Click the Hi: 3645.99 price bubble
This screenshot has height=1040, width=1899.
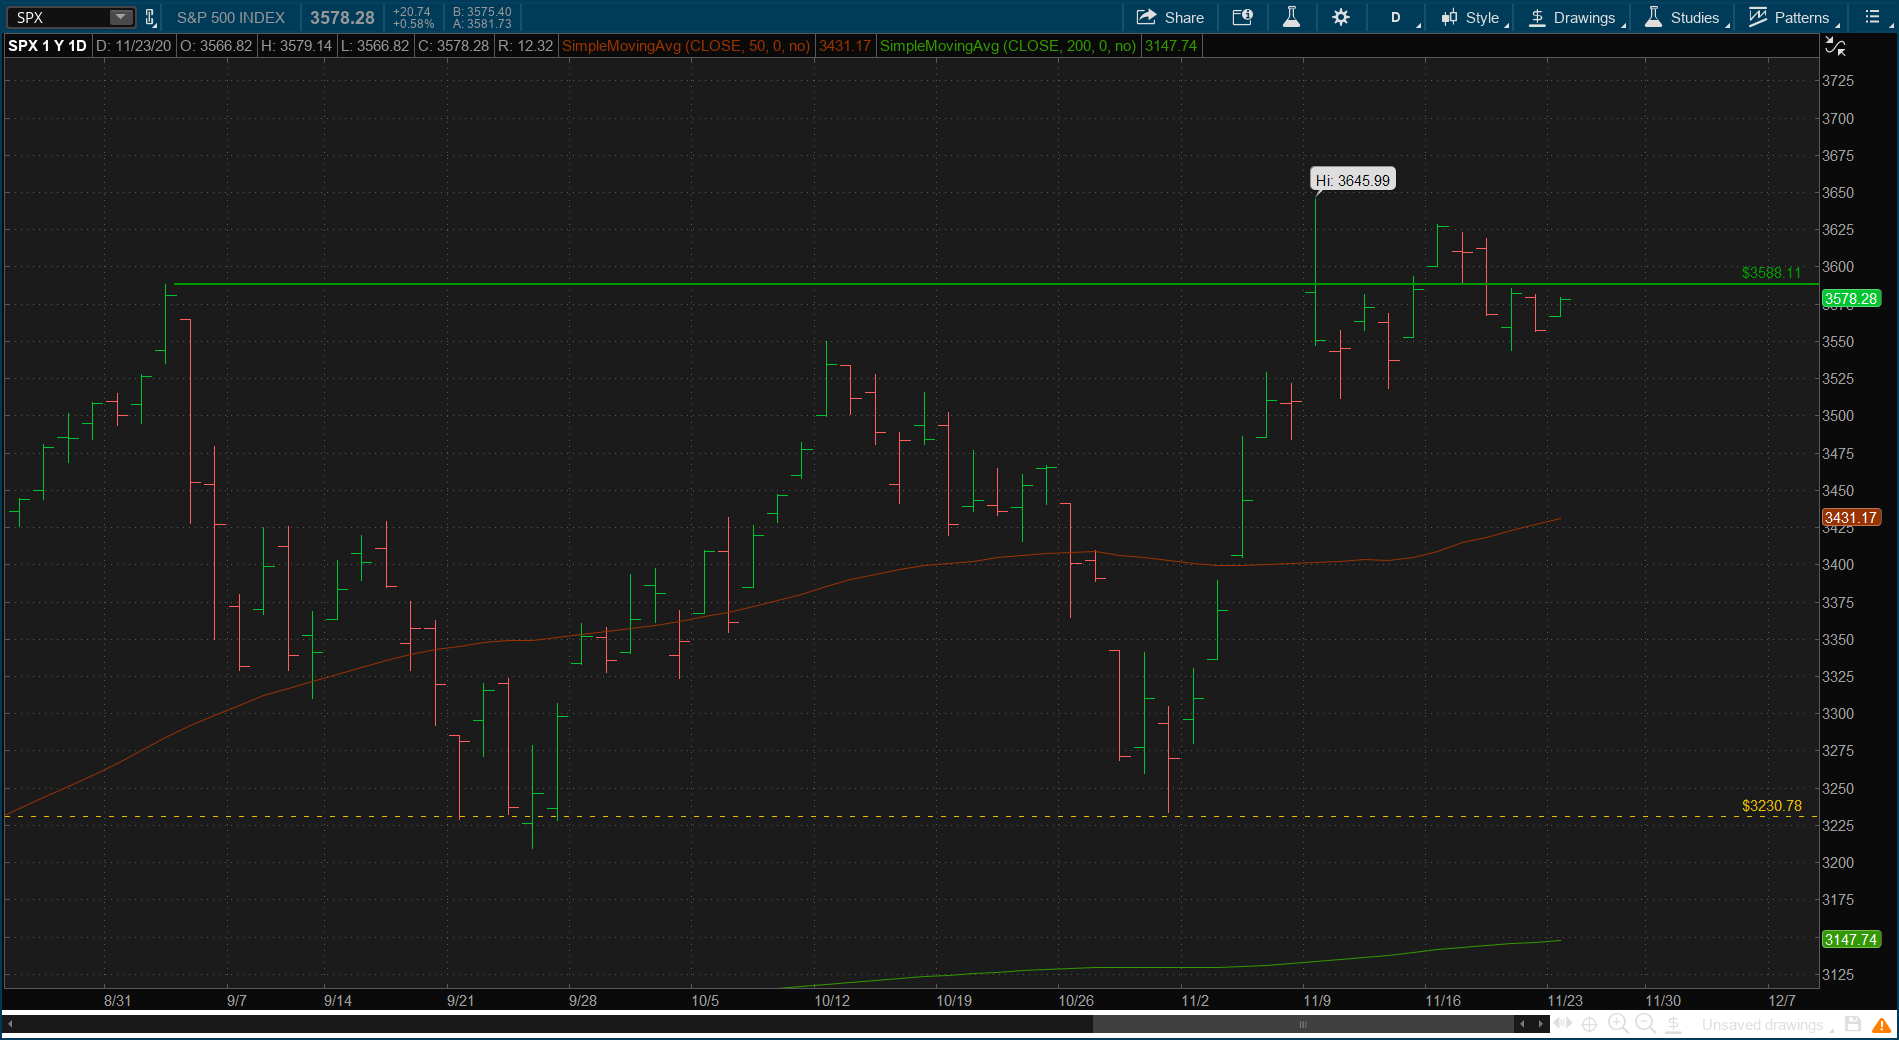tap(1352, 180)
